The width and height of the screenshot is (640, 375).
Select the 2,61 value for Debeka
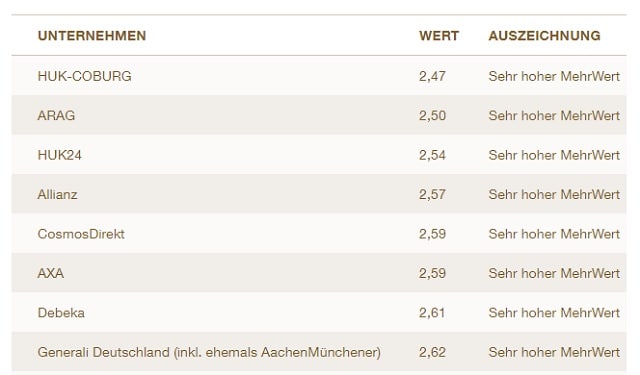click(432, 313)
